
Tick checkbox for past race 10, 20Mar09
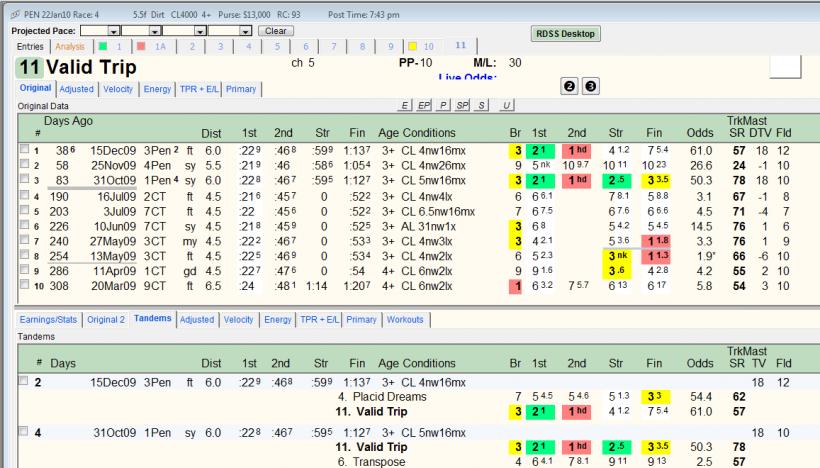24,284
